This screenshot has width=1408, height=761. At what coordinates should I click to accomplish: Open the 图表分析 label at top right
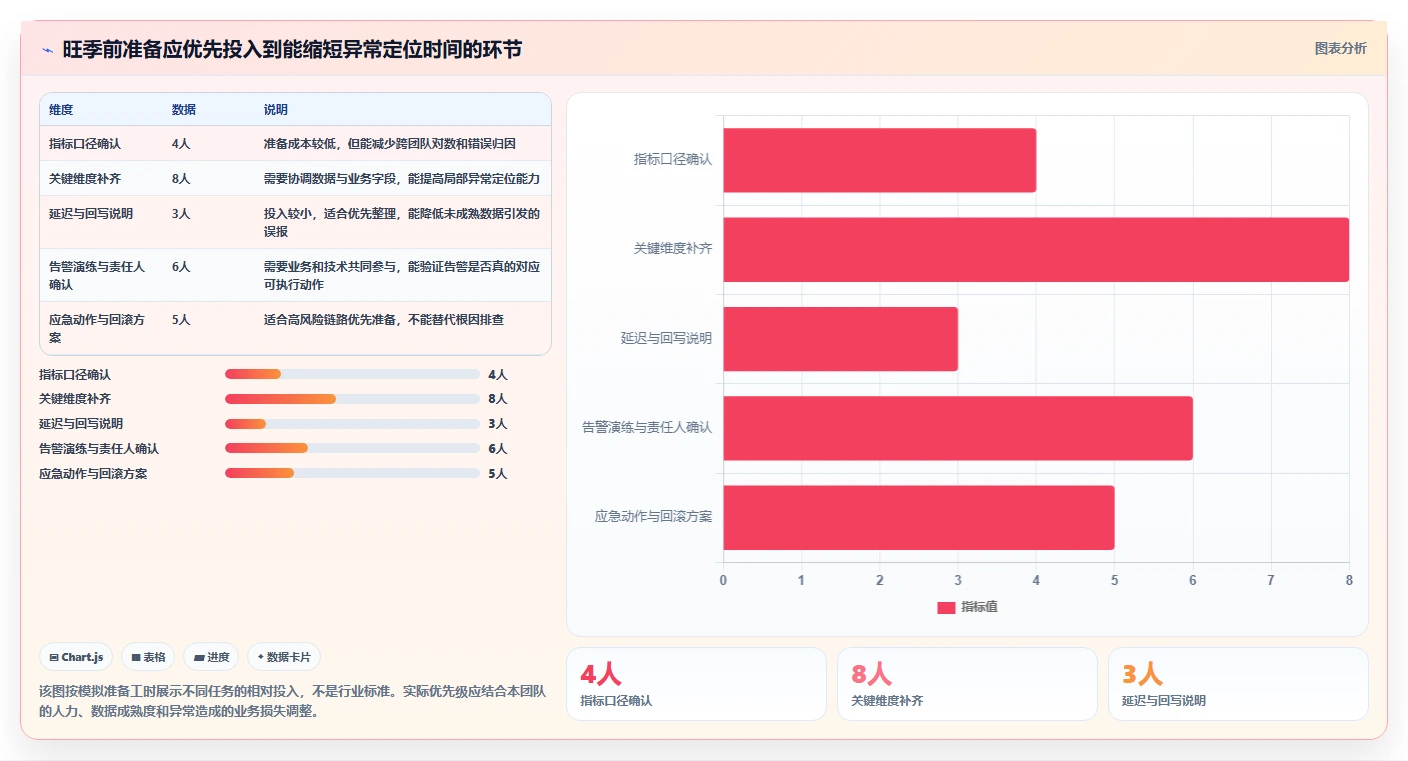(x=1340, y=49)
